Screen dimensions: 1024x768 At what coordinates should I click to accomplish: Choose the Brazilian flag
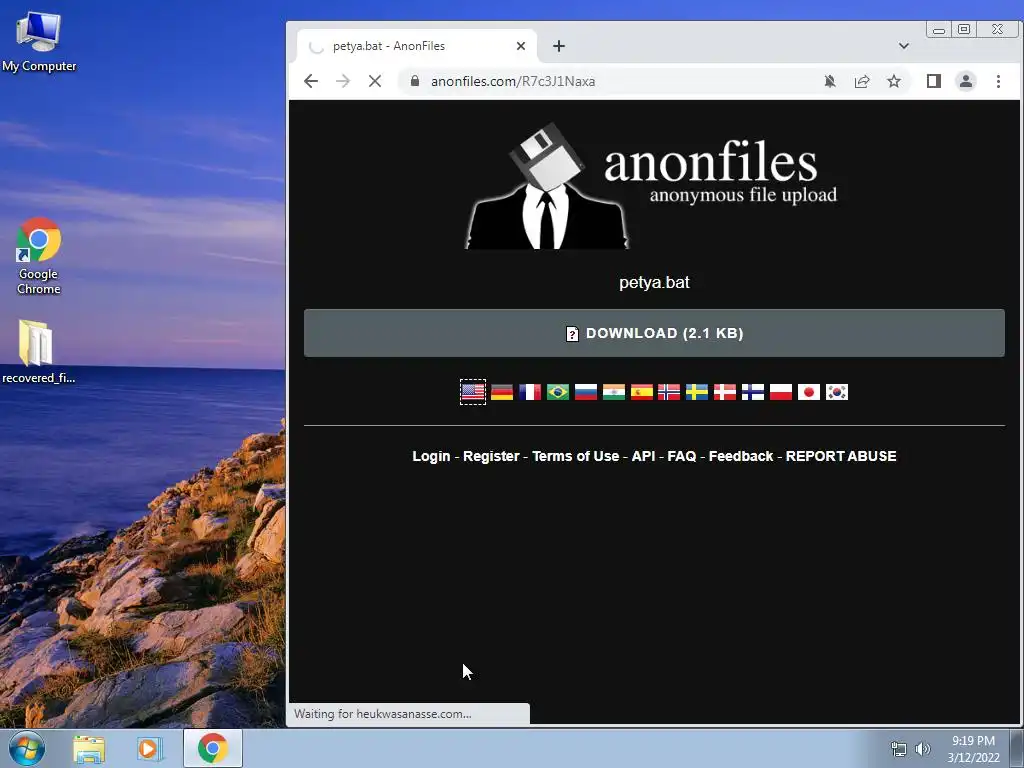point(558,392)
